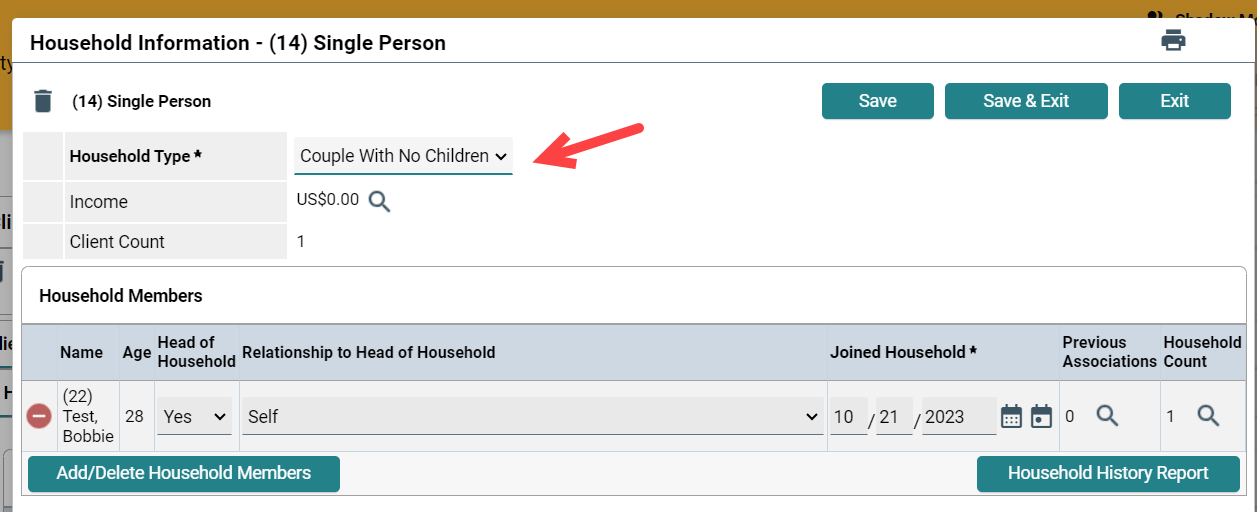The height and width of the screenshot is (512, 1257).
Task: Click the Exit button
Action: coord(1175,101)
